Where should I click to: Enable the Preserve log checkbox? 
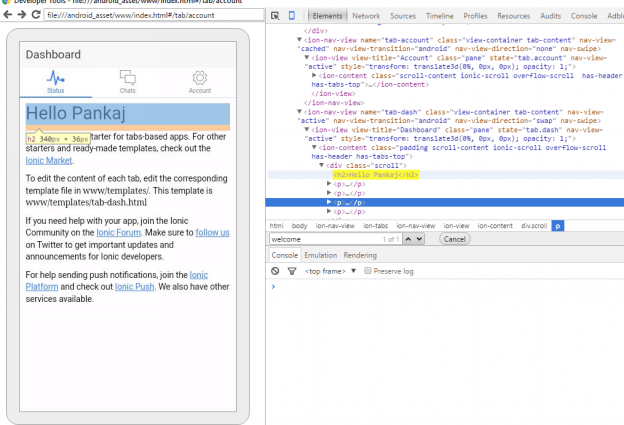coord(369,271)
